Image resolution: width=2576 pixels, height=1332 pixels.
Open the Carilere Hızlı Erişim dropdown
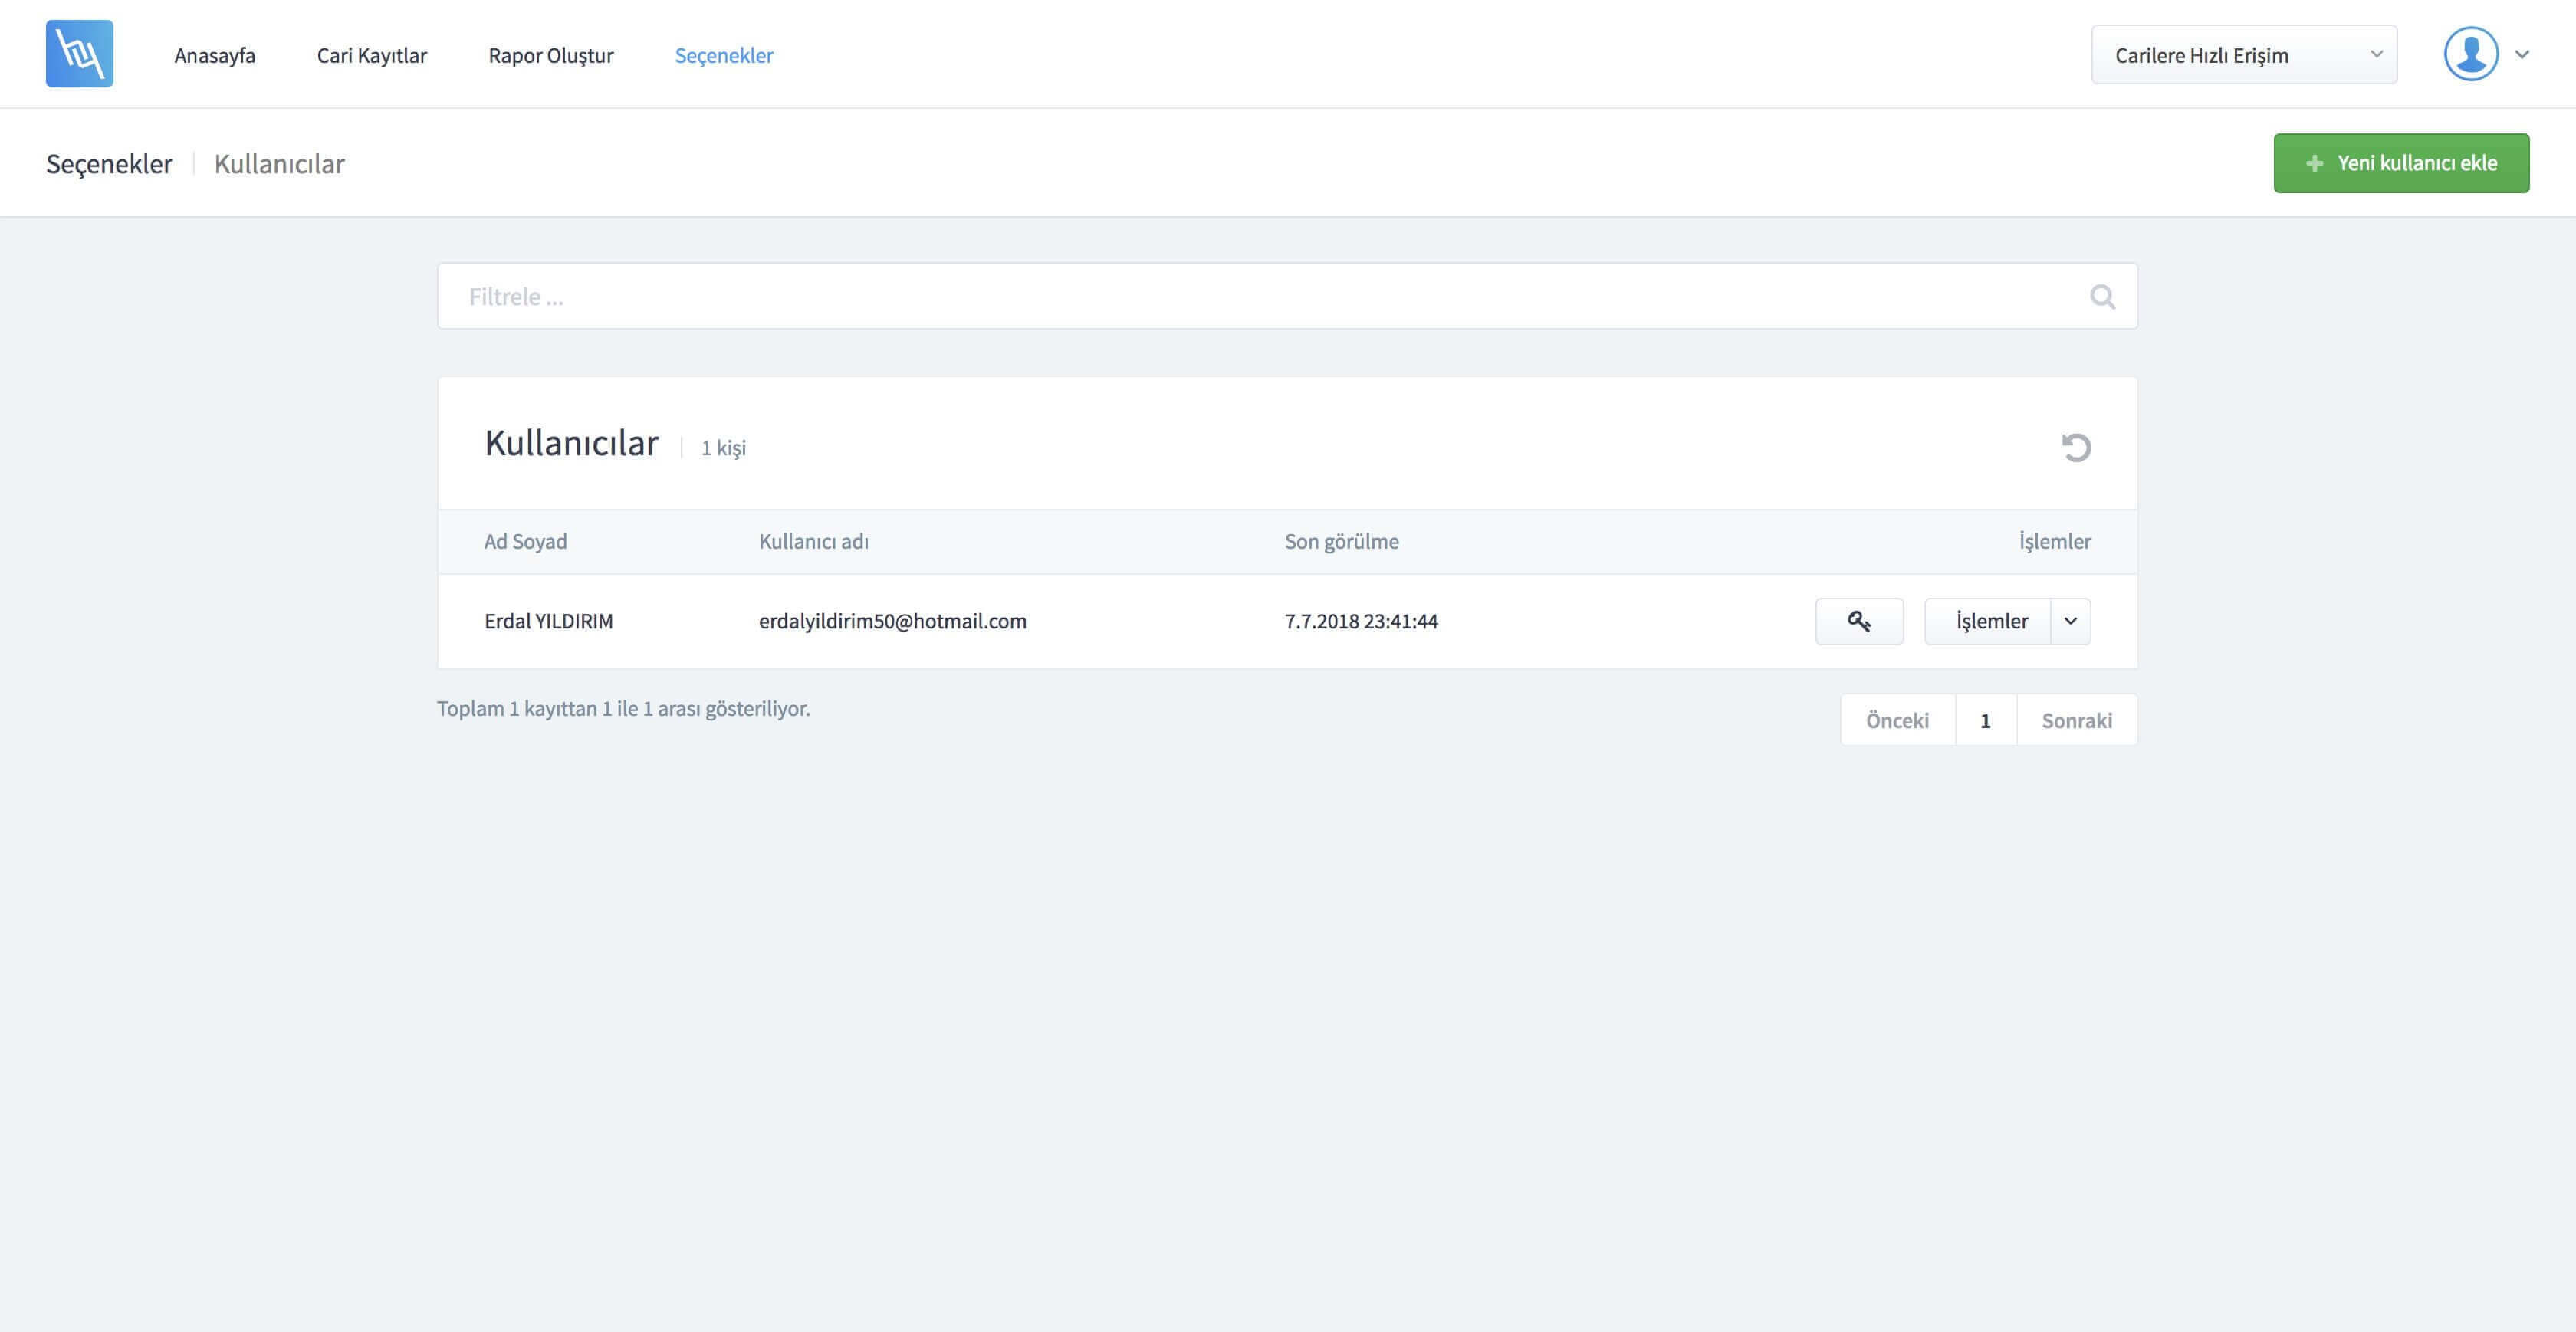(2243, 55)
